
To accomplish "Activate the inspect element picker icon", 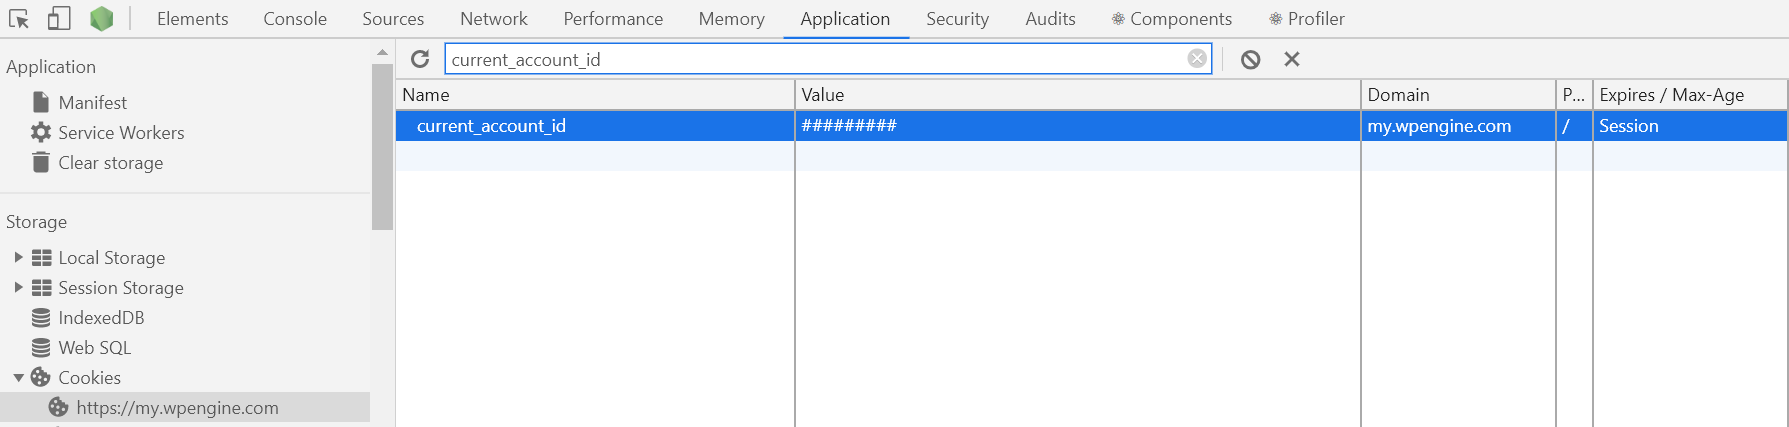I will (x=19, y=18).
